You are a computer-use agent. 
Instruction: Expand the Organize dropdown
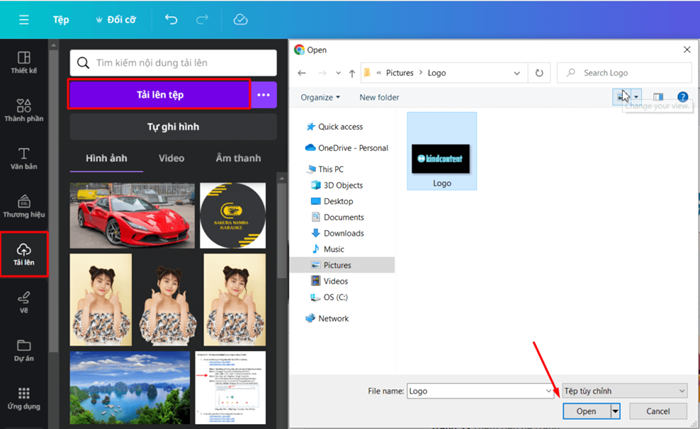(x=320, y=97)
